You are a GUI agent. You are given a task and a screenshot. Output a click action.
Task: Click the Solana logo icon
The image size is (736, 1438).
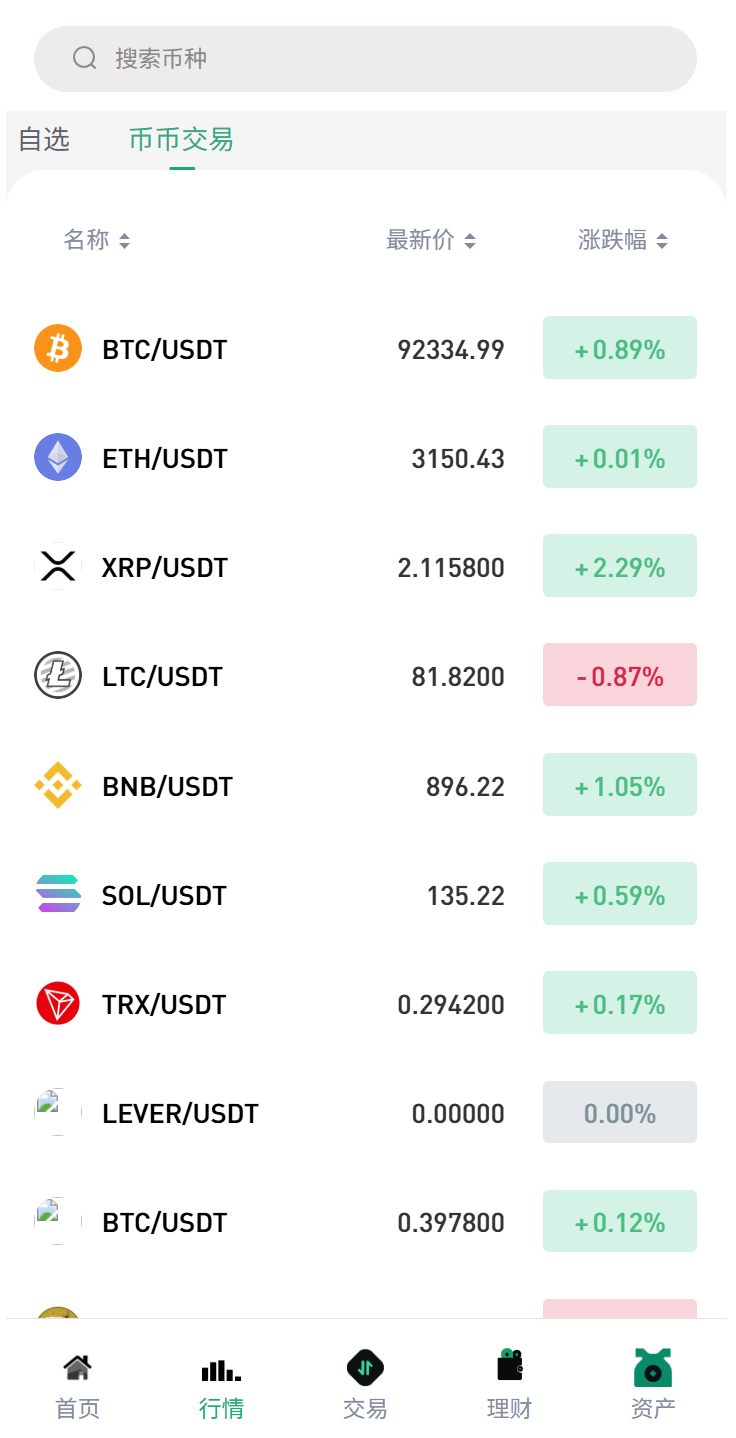tap(58, 894)
